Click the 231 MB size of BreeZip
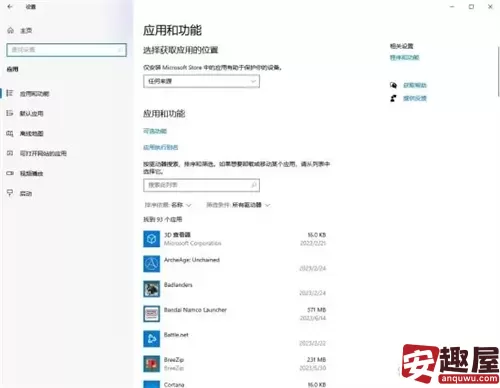 click(x=316, y=360)
